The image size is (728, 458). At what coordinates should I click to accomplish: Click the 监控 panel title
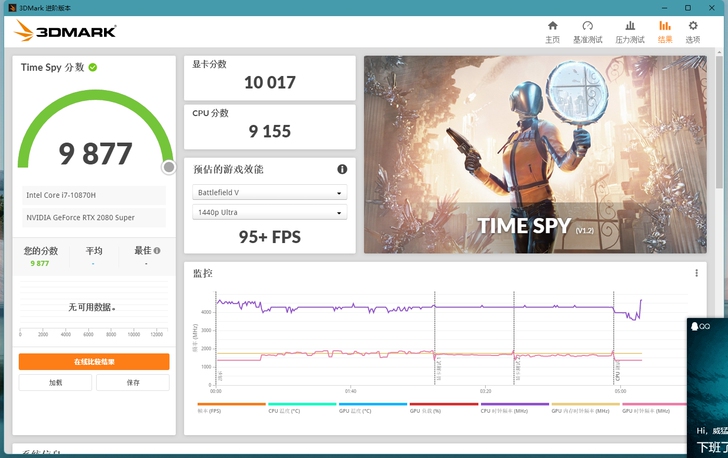(203, 273)
